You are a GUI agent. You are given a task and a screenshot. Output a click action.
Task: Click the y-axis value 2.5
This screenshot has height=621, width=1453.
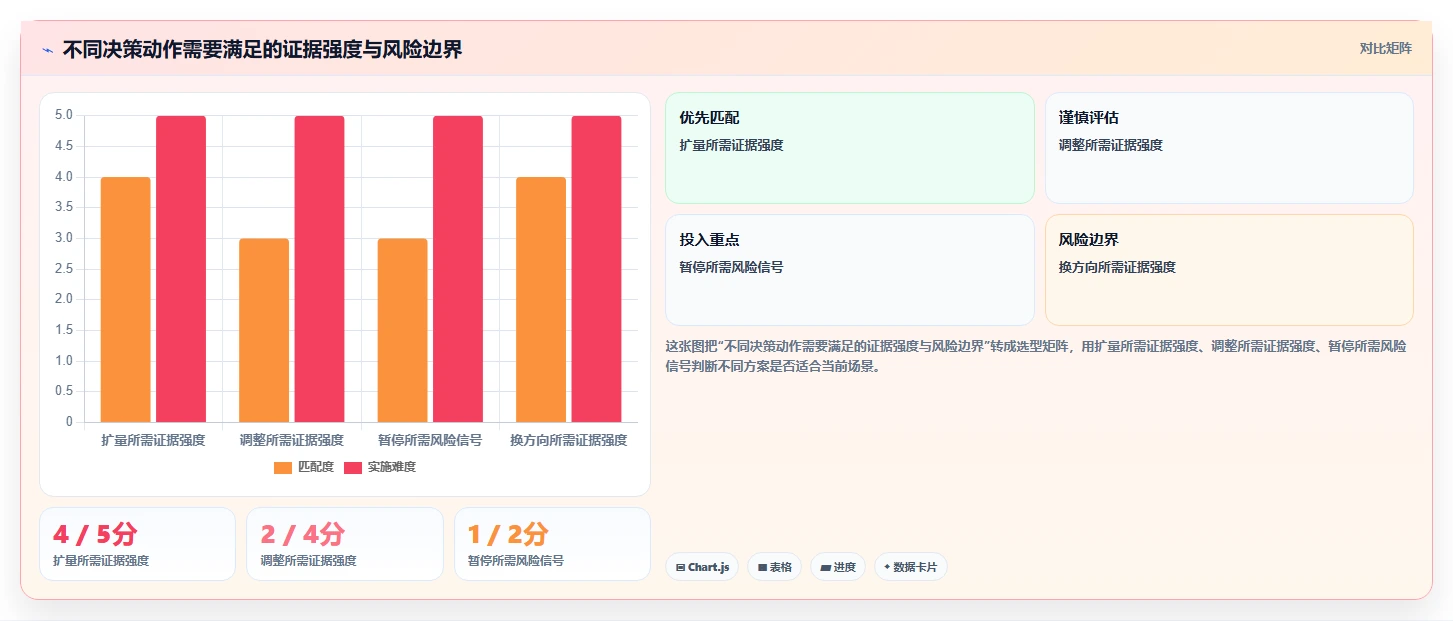(x=64, y=268)
